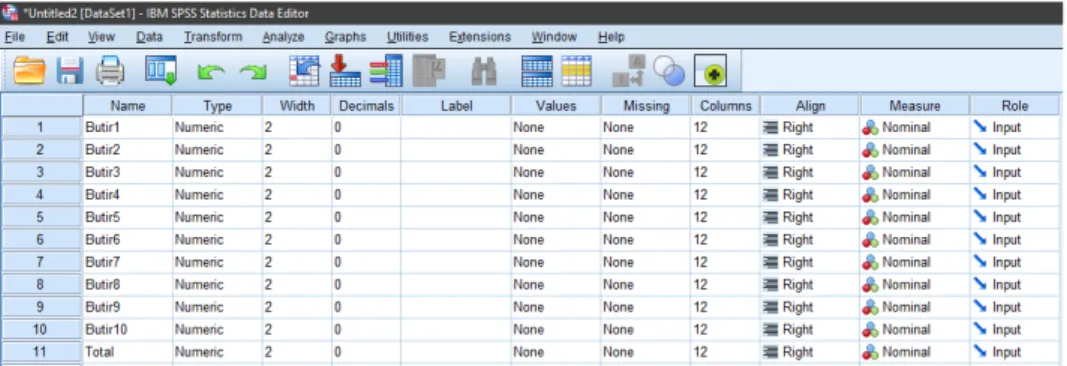Image resolution: width=1067 pixels, height=366 pixels.
Task: Go to case toolbar icon
Action: tap(304, 71)
